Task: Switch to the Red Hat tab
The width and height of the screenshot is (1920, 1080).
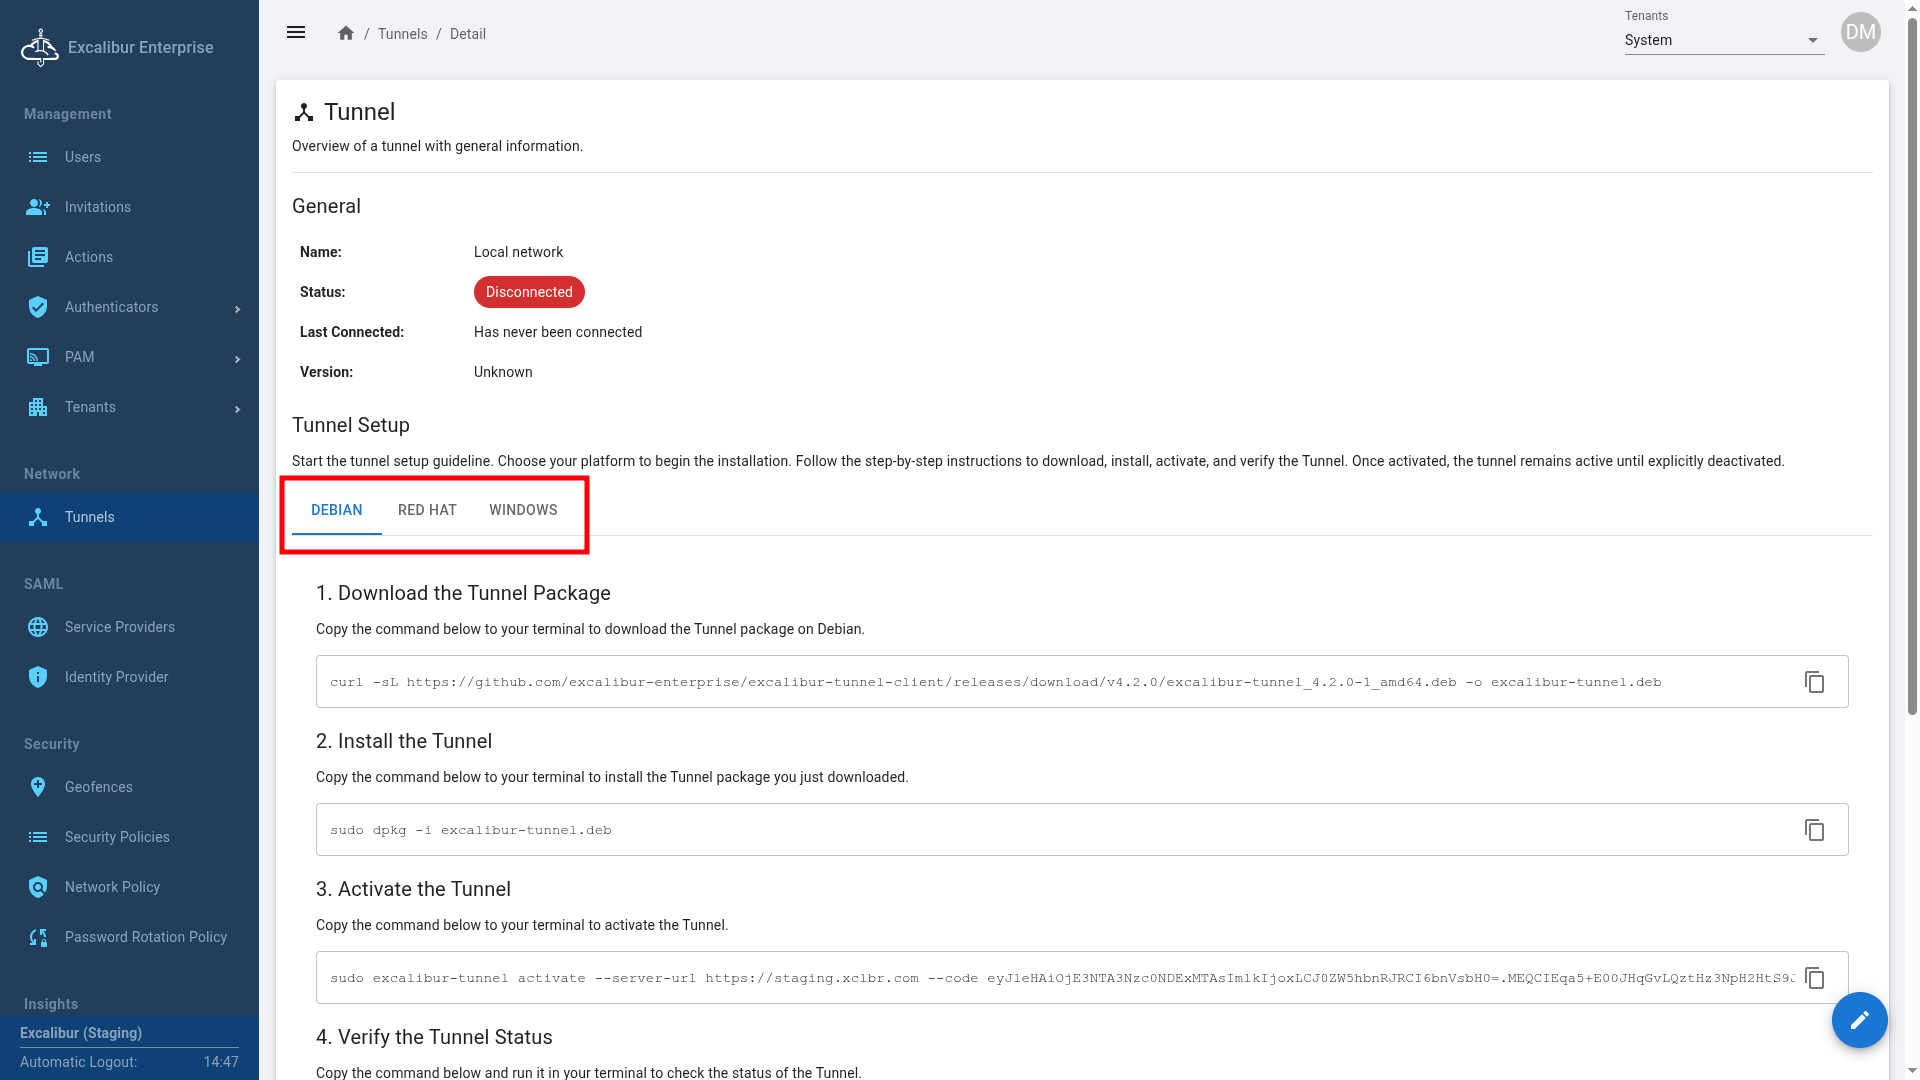Action: click(x=427, y=510)
